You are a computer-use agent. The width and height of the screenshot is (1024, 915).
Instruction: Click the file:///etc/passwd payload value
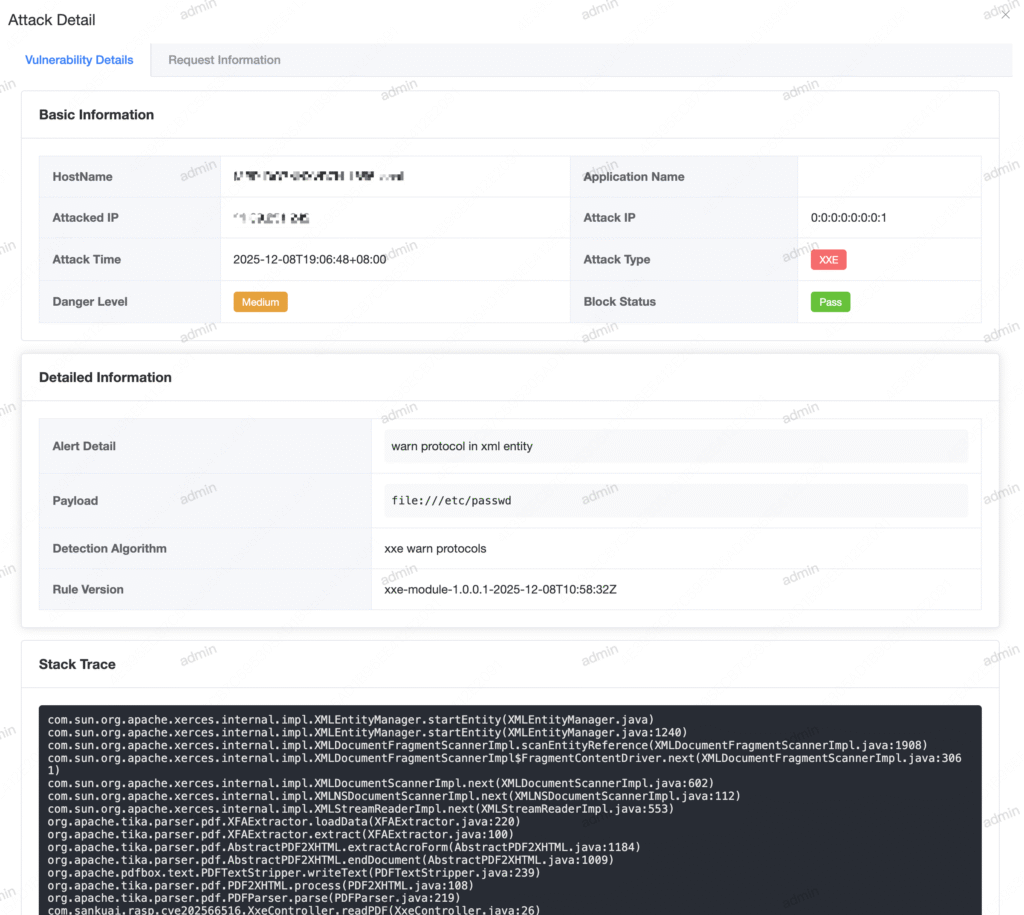coord(451,500)
